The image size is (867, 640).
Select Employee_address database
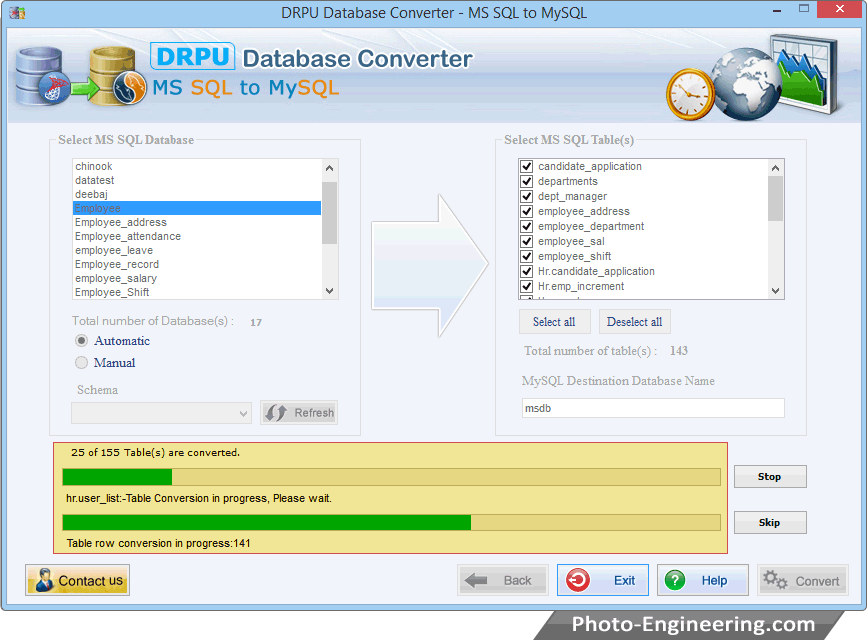[x=196, y=222]
